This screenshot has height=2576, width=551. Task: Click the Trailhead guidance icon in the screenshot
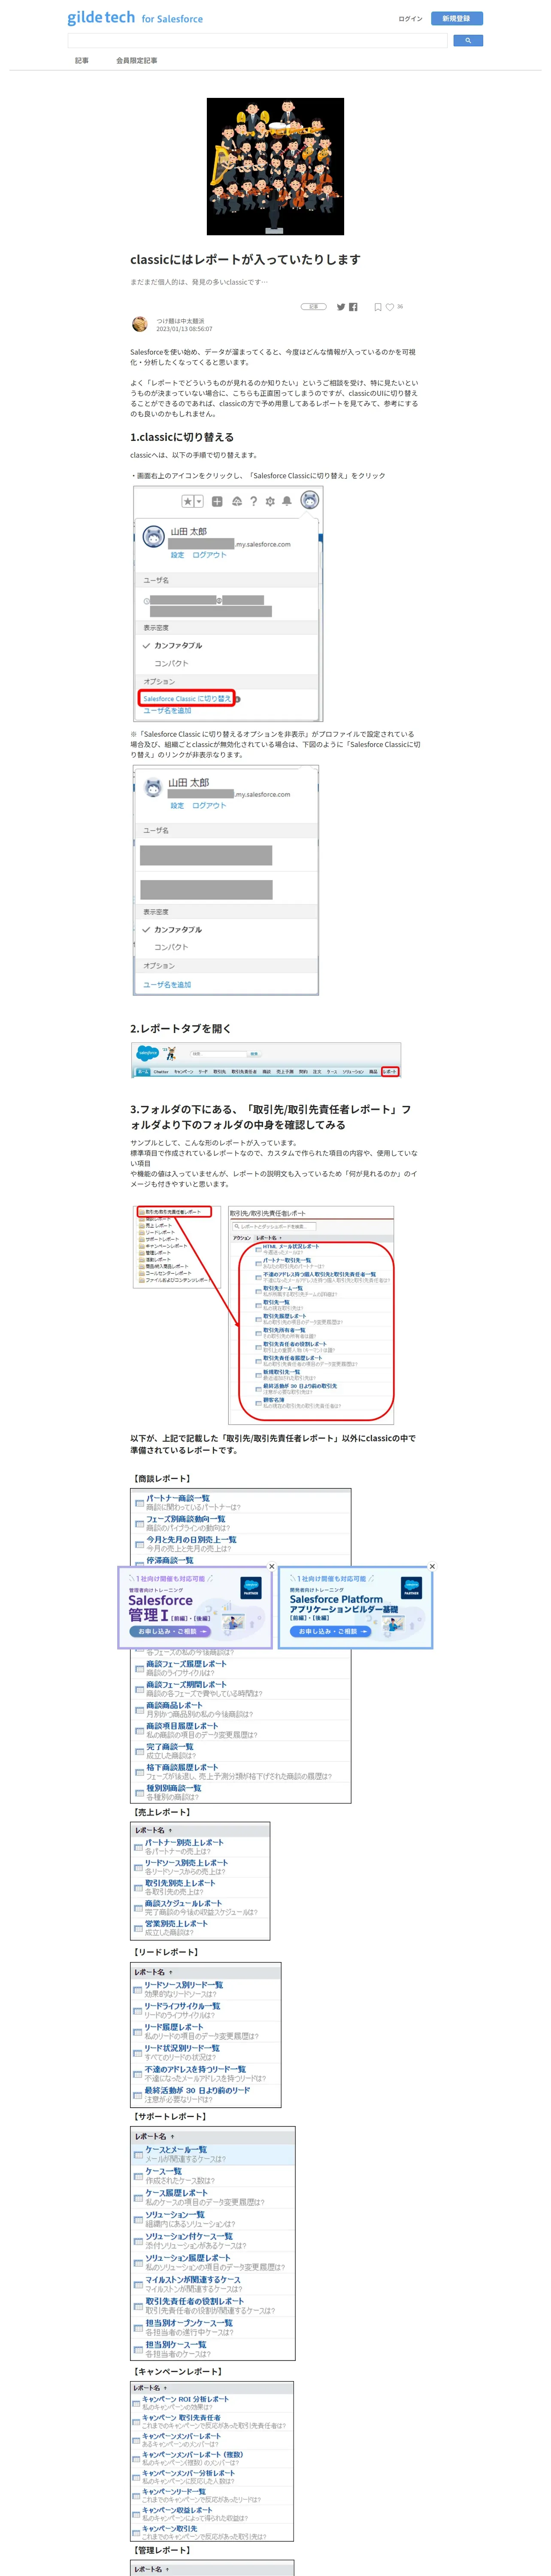tap(236, 501)
